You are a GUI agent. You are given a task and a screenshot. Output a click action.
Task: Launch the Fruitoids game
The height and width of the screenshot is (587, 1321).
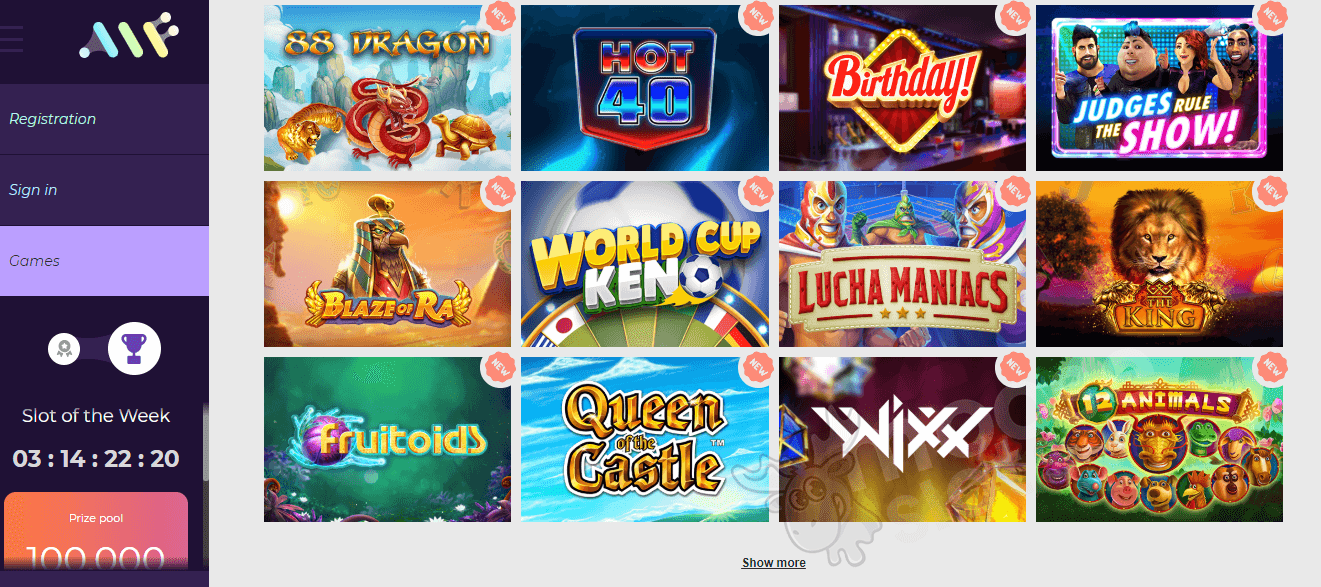click(387, 439)
